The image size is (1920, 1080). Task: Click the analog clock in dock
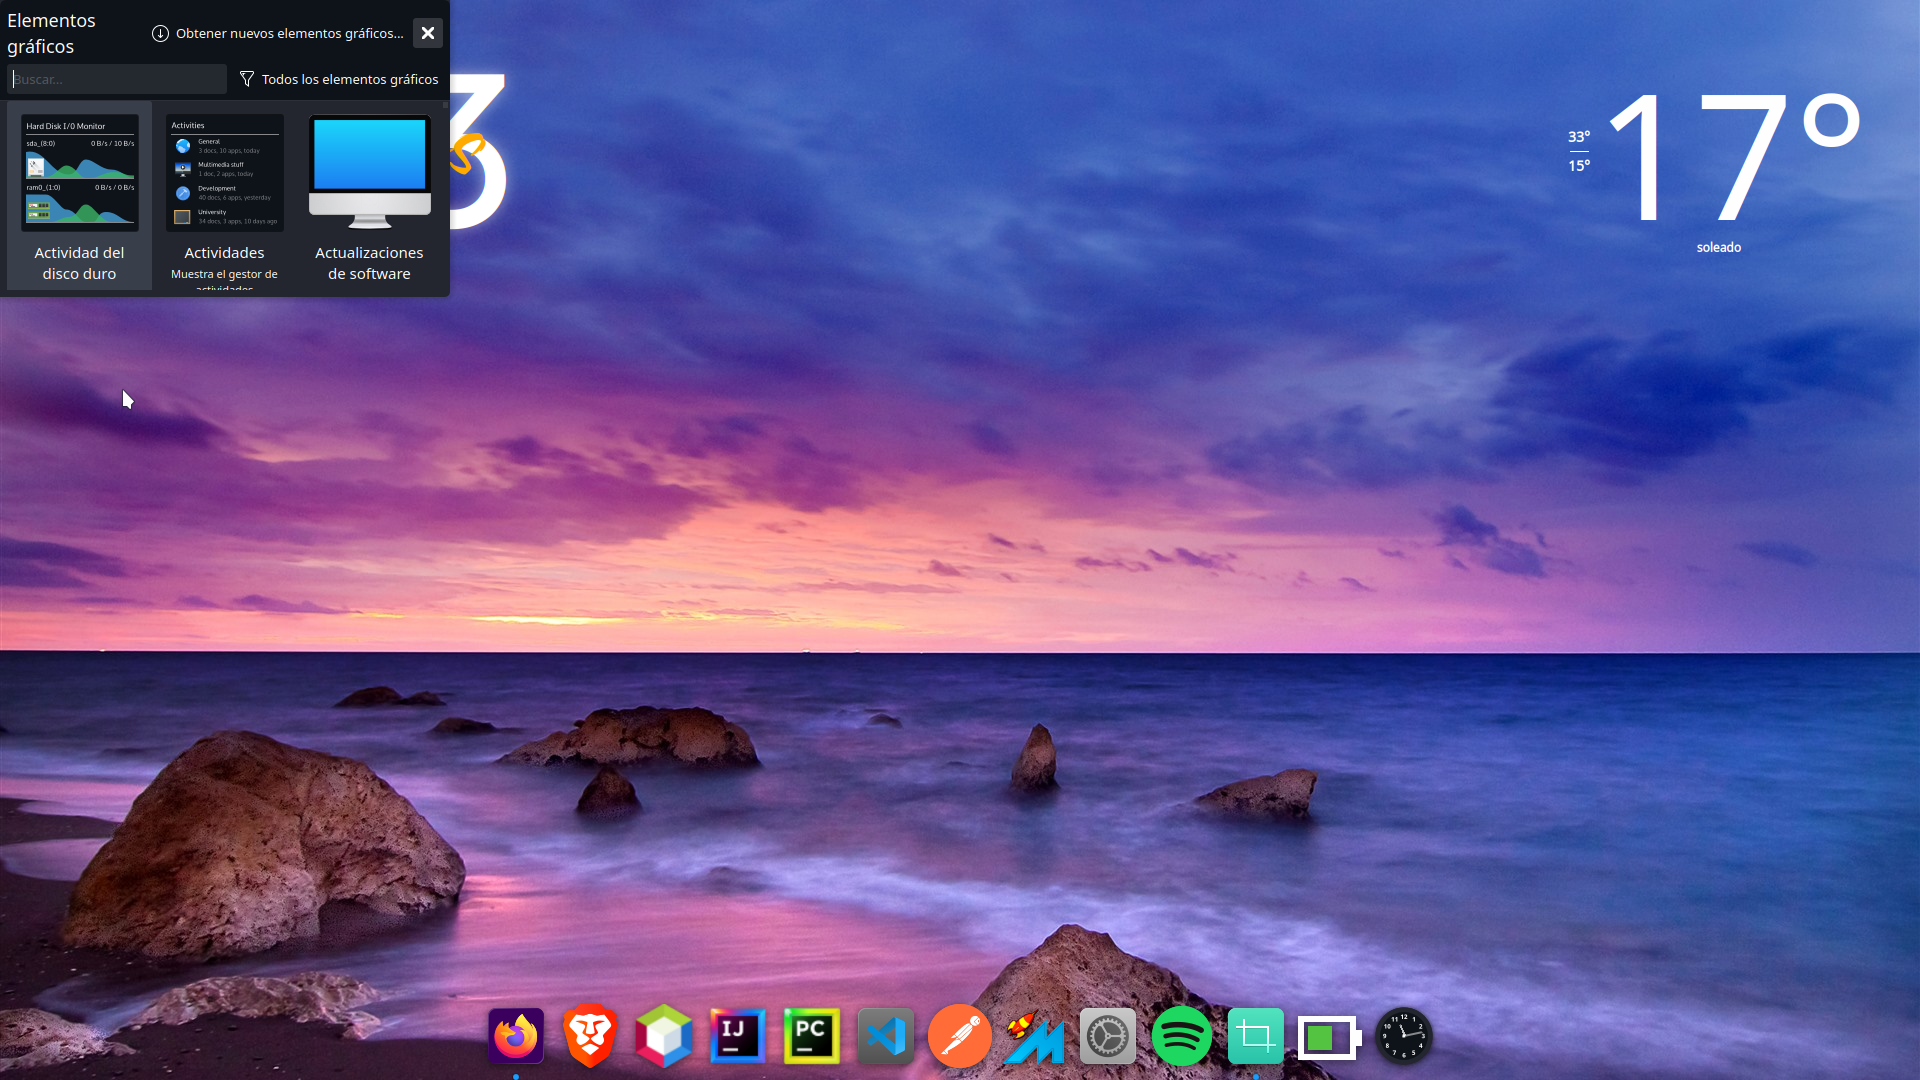tap(1403, 1036)
